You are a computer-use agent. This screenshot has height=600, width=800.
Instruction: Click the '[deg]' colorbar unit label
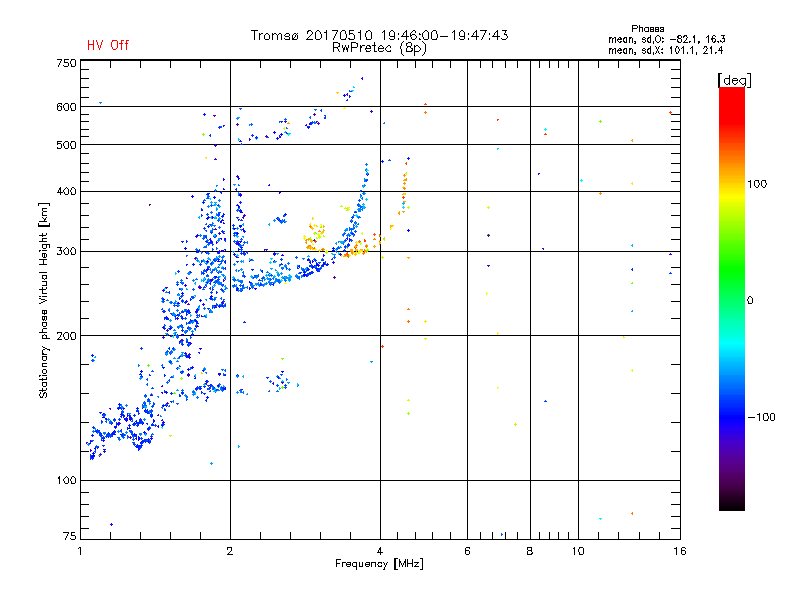click(x=734, y=80)
